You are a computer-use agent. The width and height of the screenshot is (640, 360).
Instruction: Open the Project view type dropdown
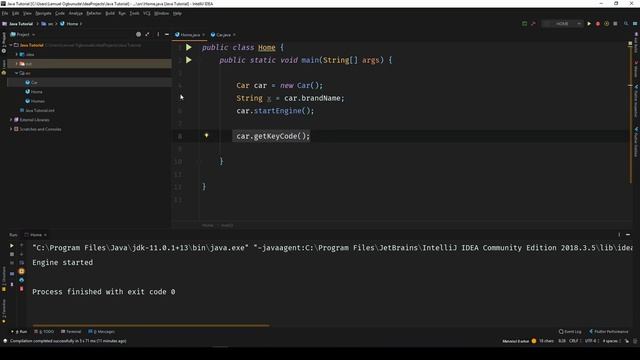click(x=23, y=35)
